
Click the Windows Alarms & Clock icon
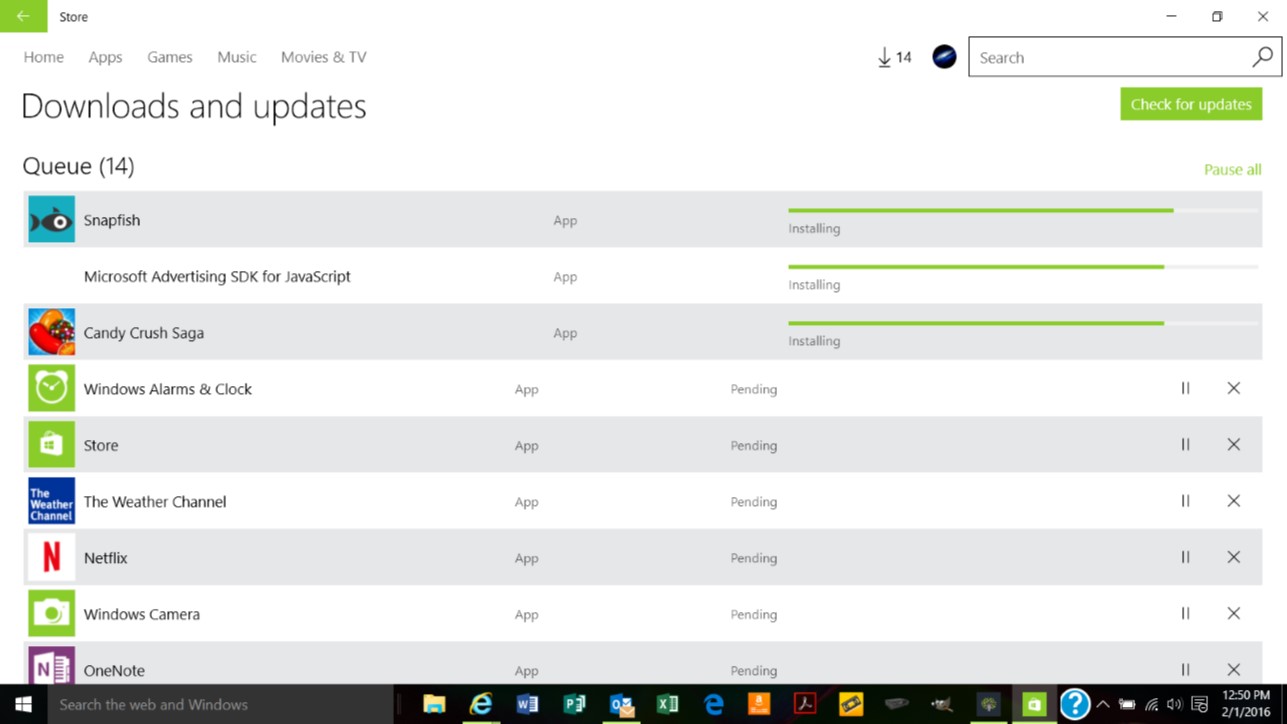[51, 388]
